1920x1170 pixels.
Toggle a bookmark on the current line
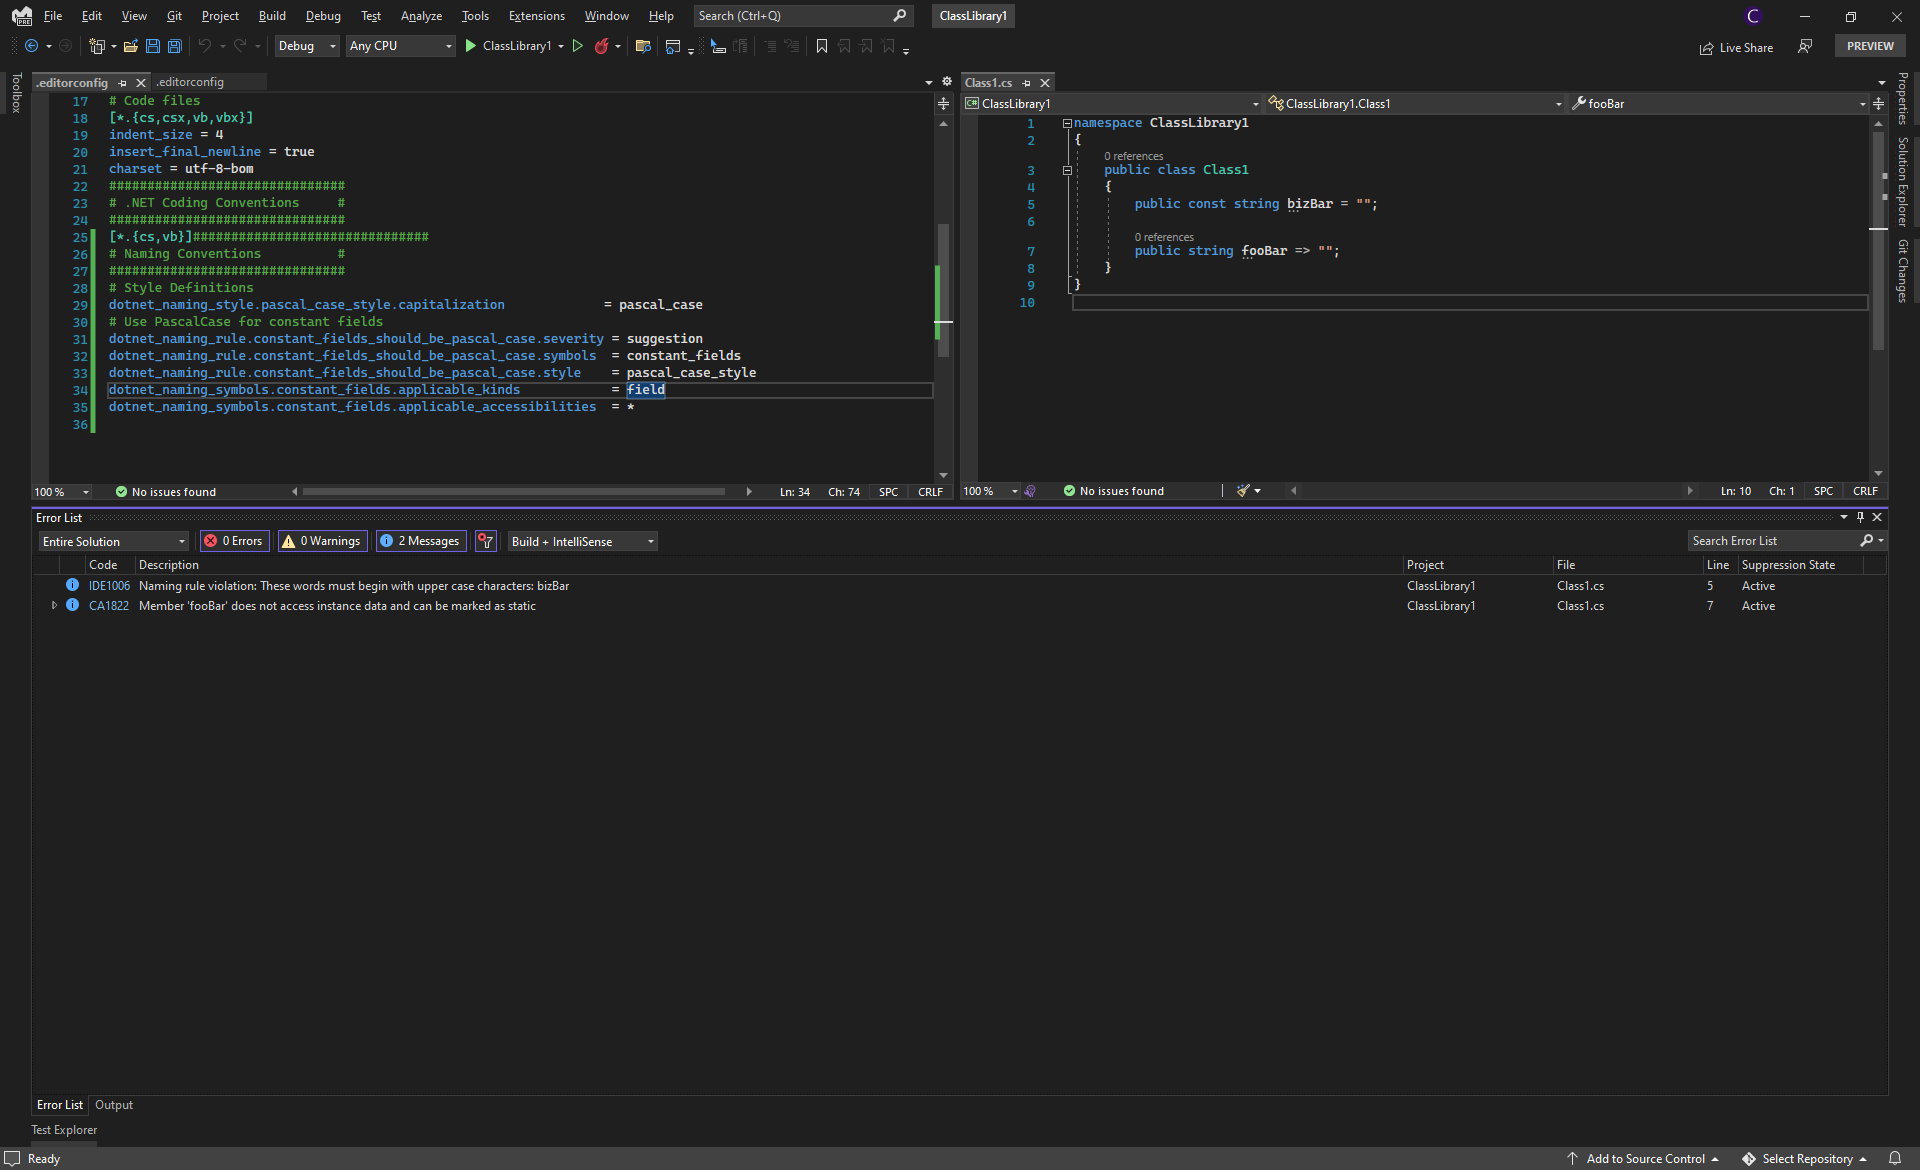point(822,46)
